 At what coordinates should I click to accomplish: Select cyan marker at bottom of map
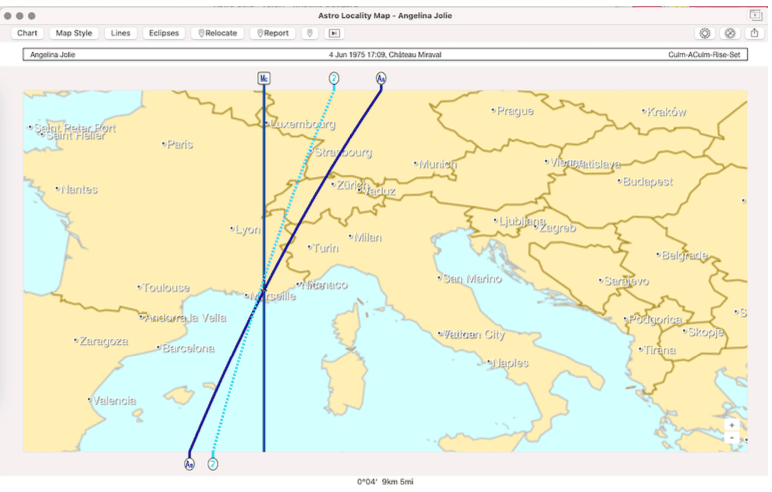tap(213, 464)
